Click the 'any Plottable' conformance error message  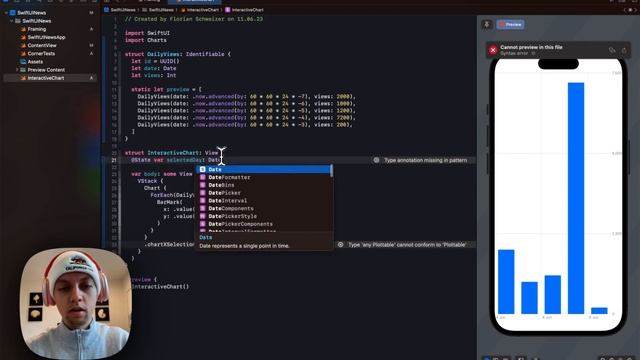click(x=407, y=245)
